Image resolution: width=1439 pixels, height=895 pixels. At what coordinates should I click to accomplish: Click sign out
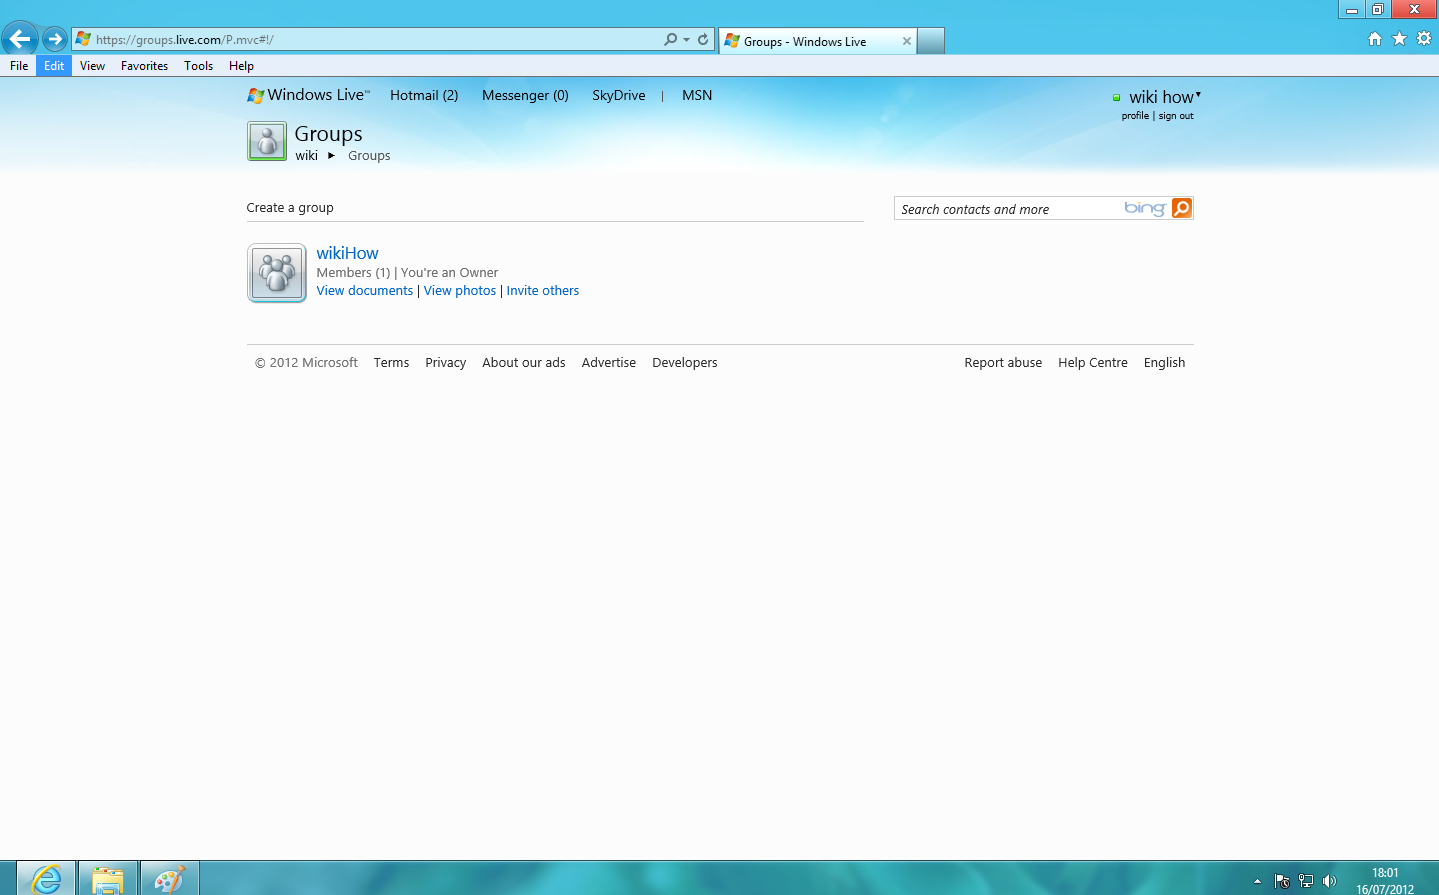[1176, 116]
